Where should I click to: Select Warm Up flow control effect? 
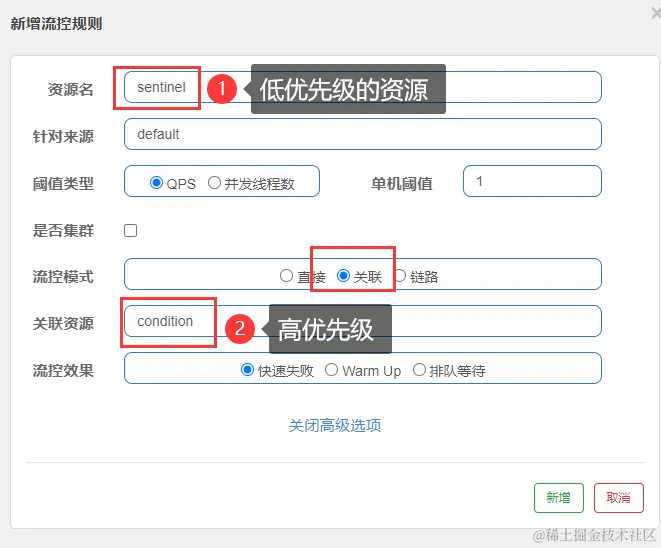click(331, 370)
